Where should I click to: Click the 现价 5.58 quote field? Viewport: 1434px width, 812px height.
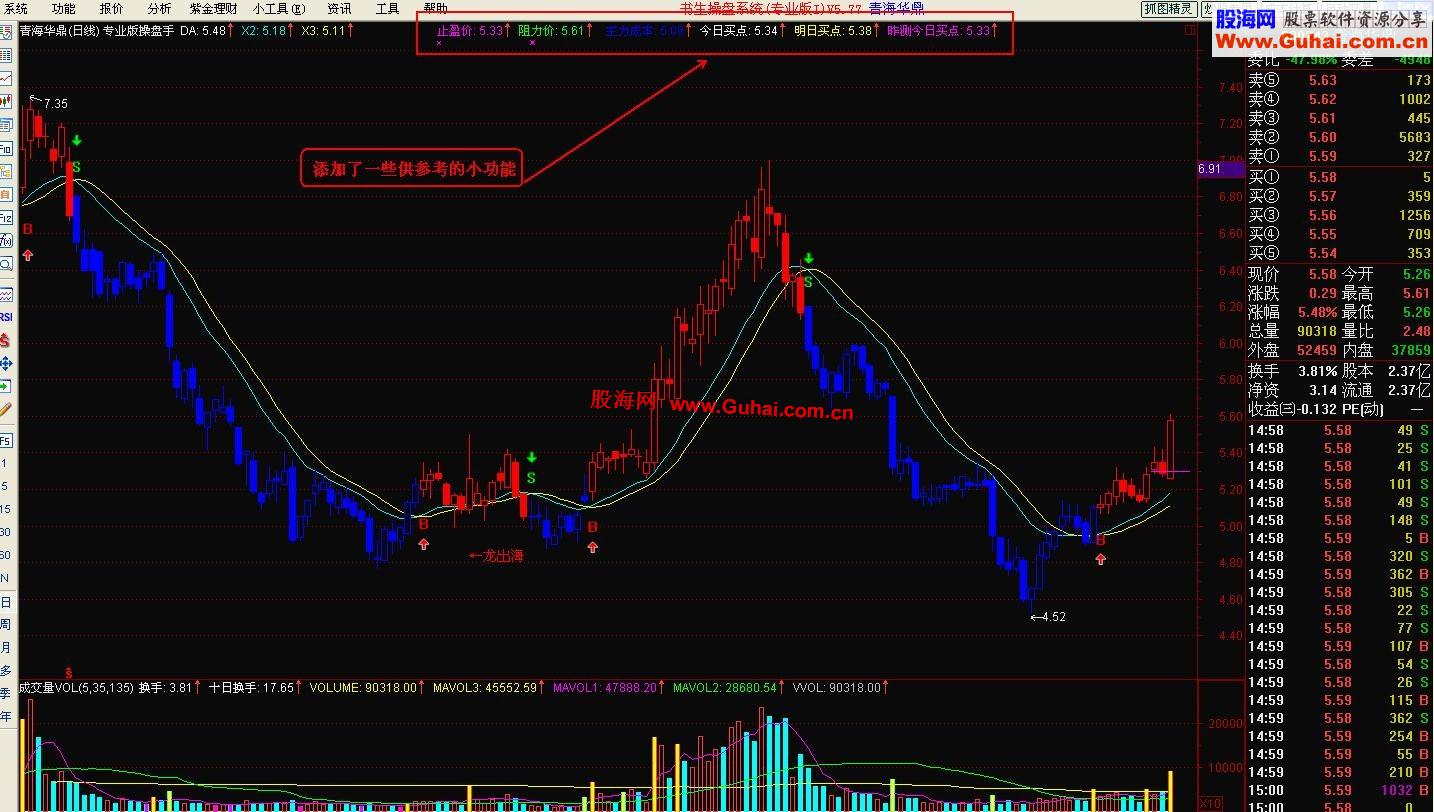click(x=1292, y=274)
